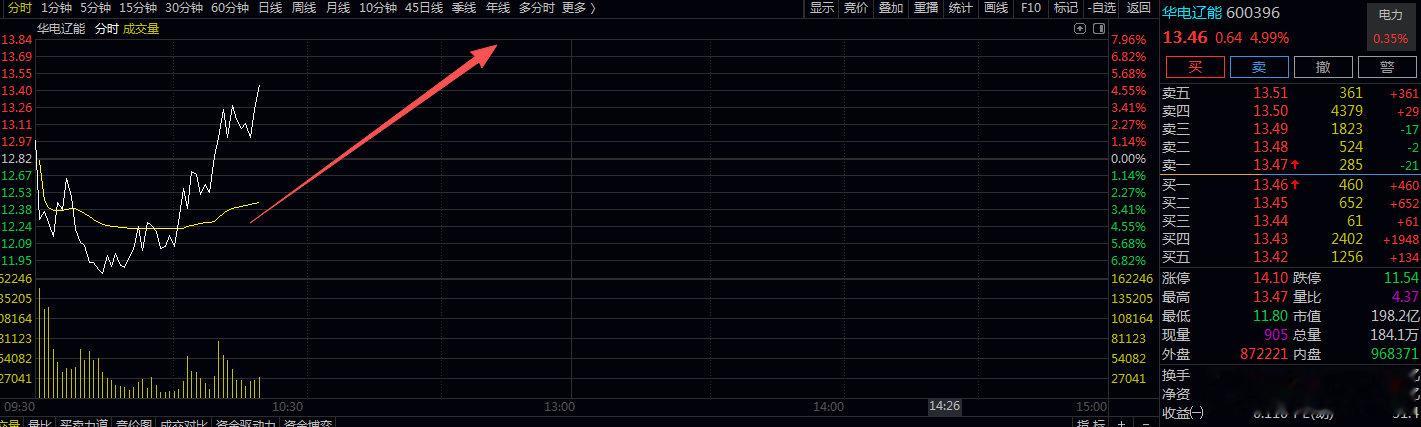Click the 买一 price 13.46
Image resolution: width=1421 pixels, height=427 pixels.
pyautogui.click(x=1270, y=185)
